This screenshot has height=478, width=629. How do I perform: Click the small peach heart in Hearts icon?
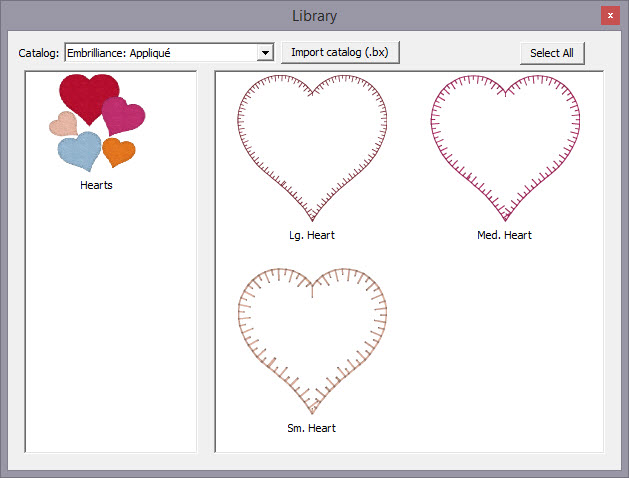click(x=64, y=124)
